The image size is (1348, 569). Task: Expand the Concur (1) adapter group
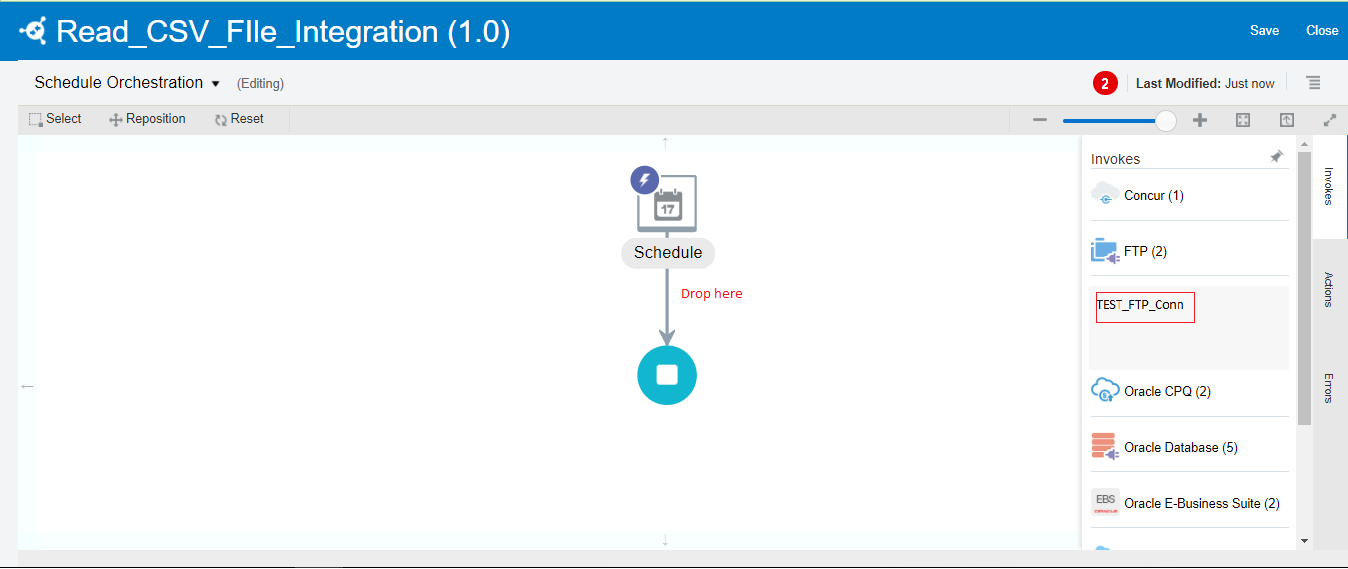[x=1189, y=195]
